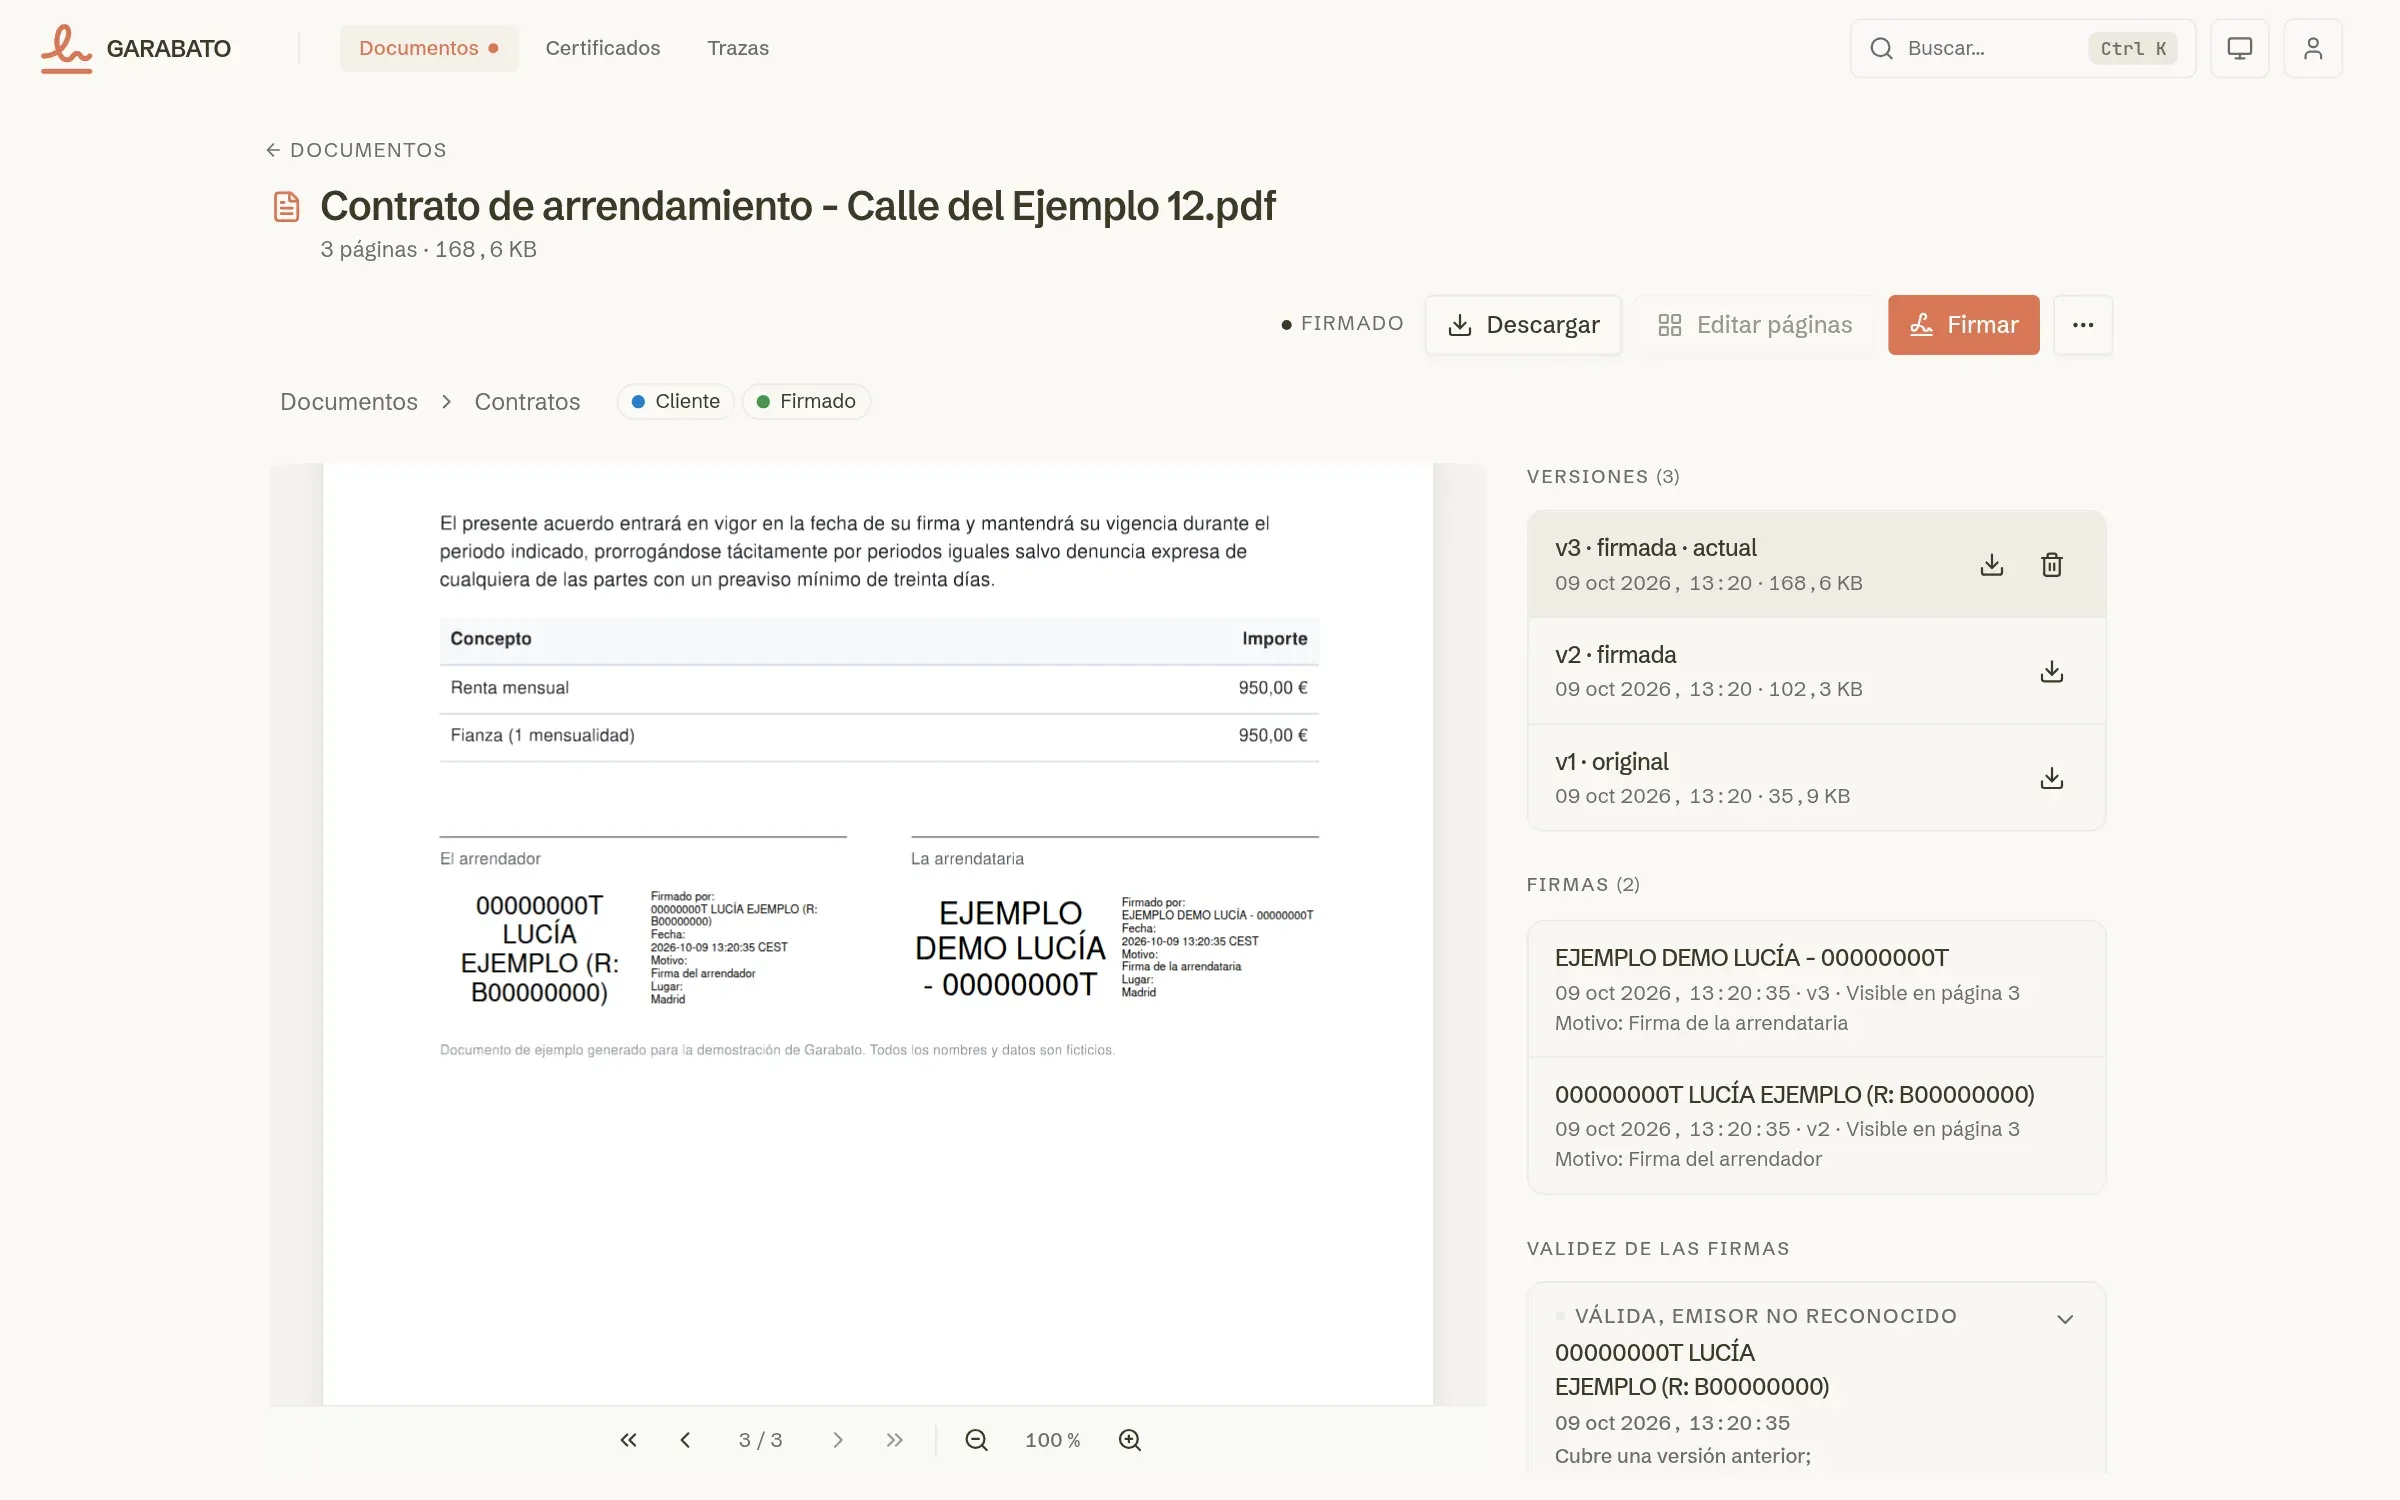Download the v1 original version
Screen dimensions: 2400x1500
(2051, 778)
